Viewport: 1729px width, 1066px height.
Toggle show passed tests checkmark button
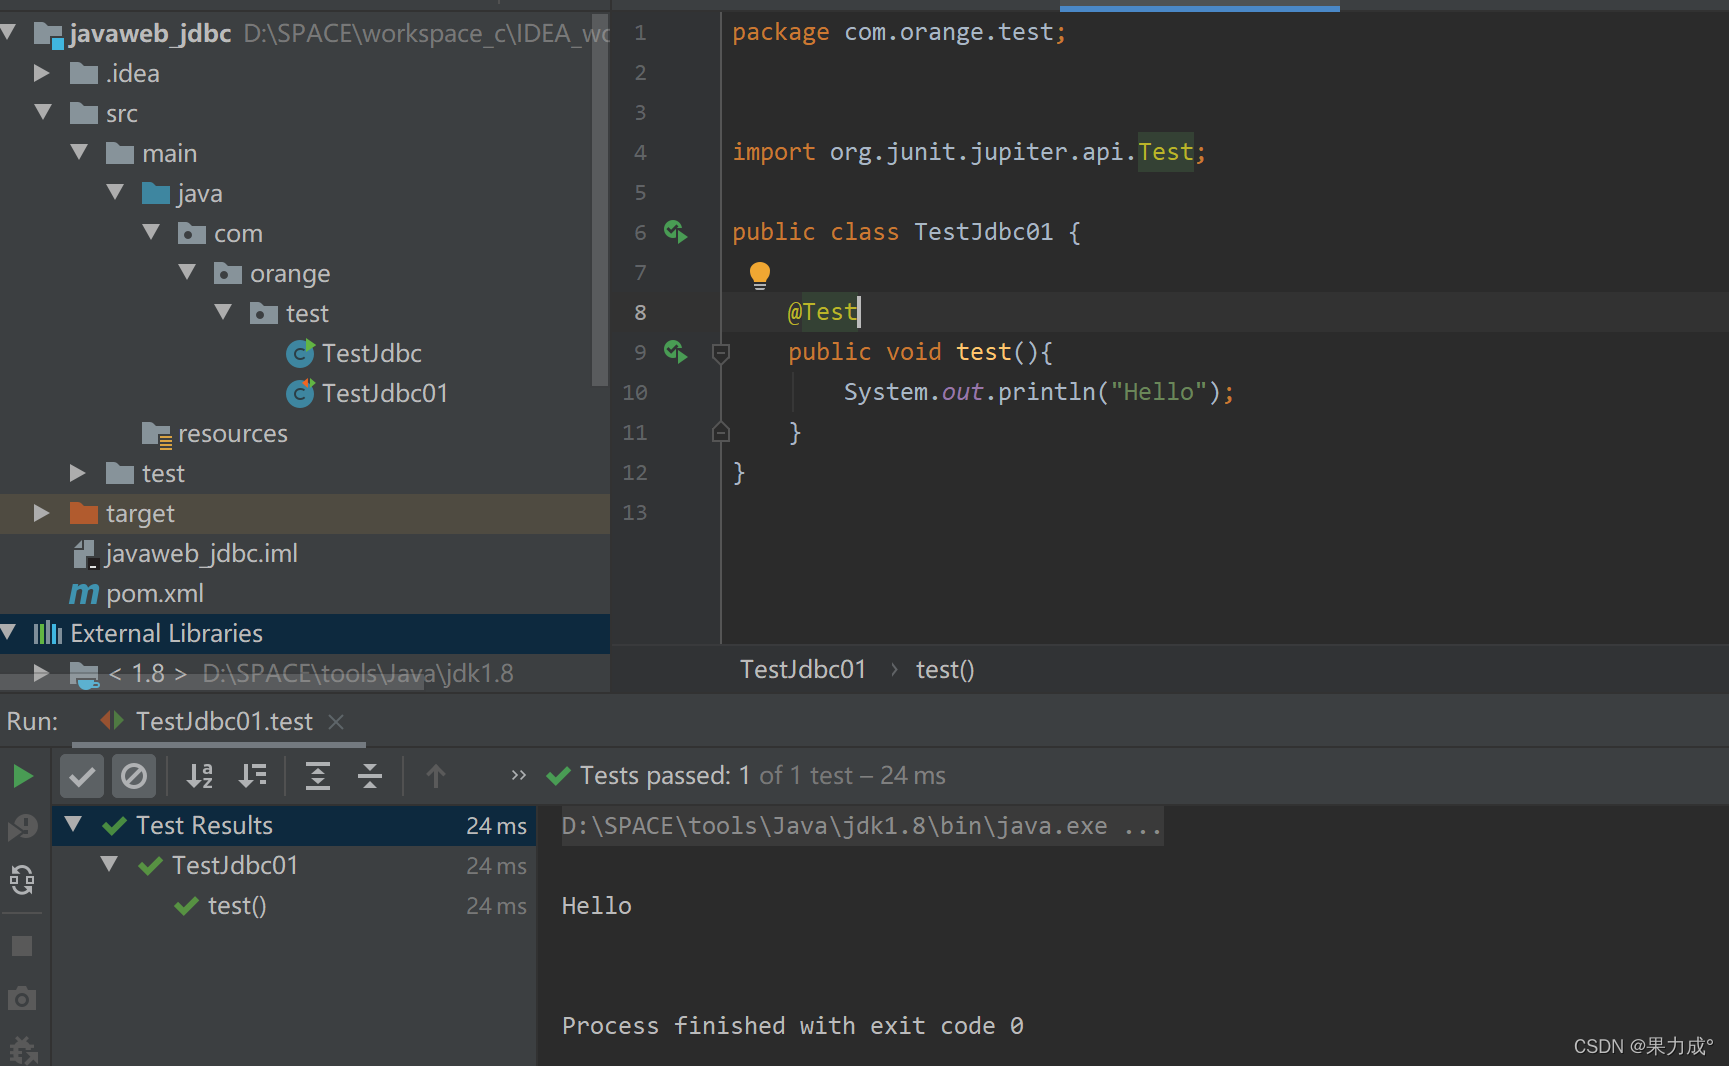coord(82,776)
